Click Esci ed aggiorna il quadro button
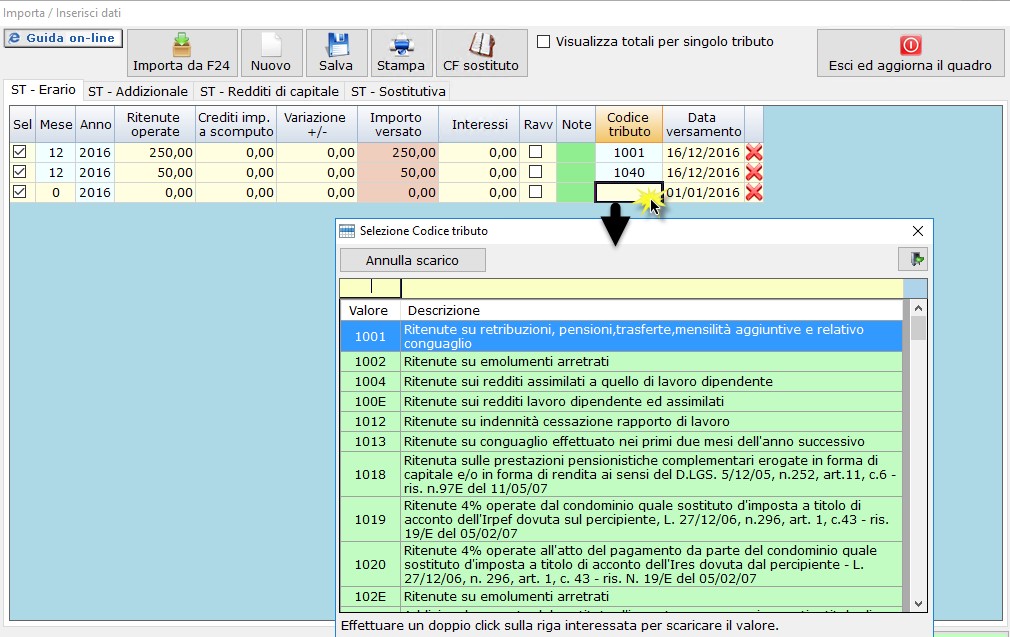The image size is (1010, 637). tap(909, 53)
